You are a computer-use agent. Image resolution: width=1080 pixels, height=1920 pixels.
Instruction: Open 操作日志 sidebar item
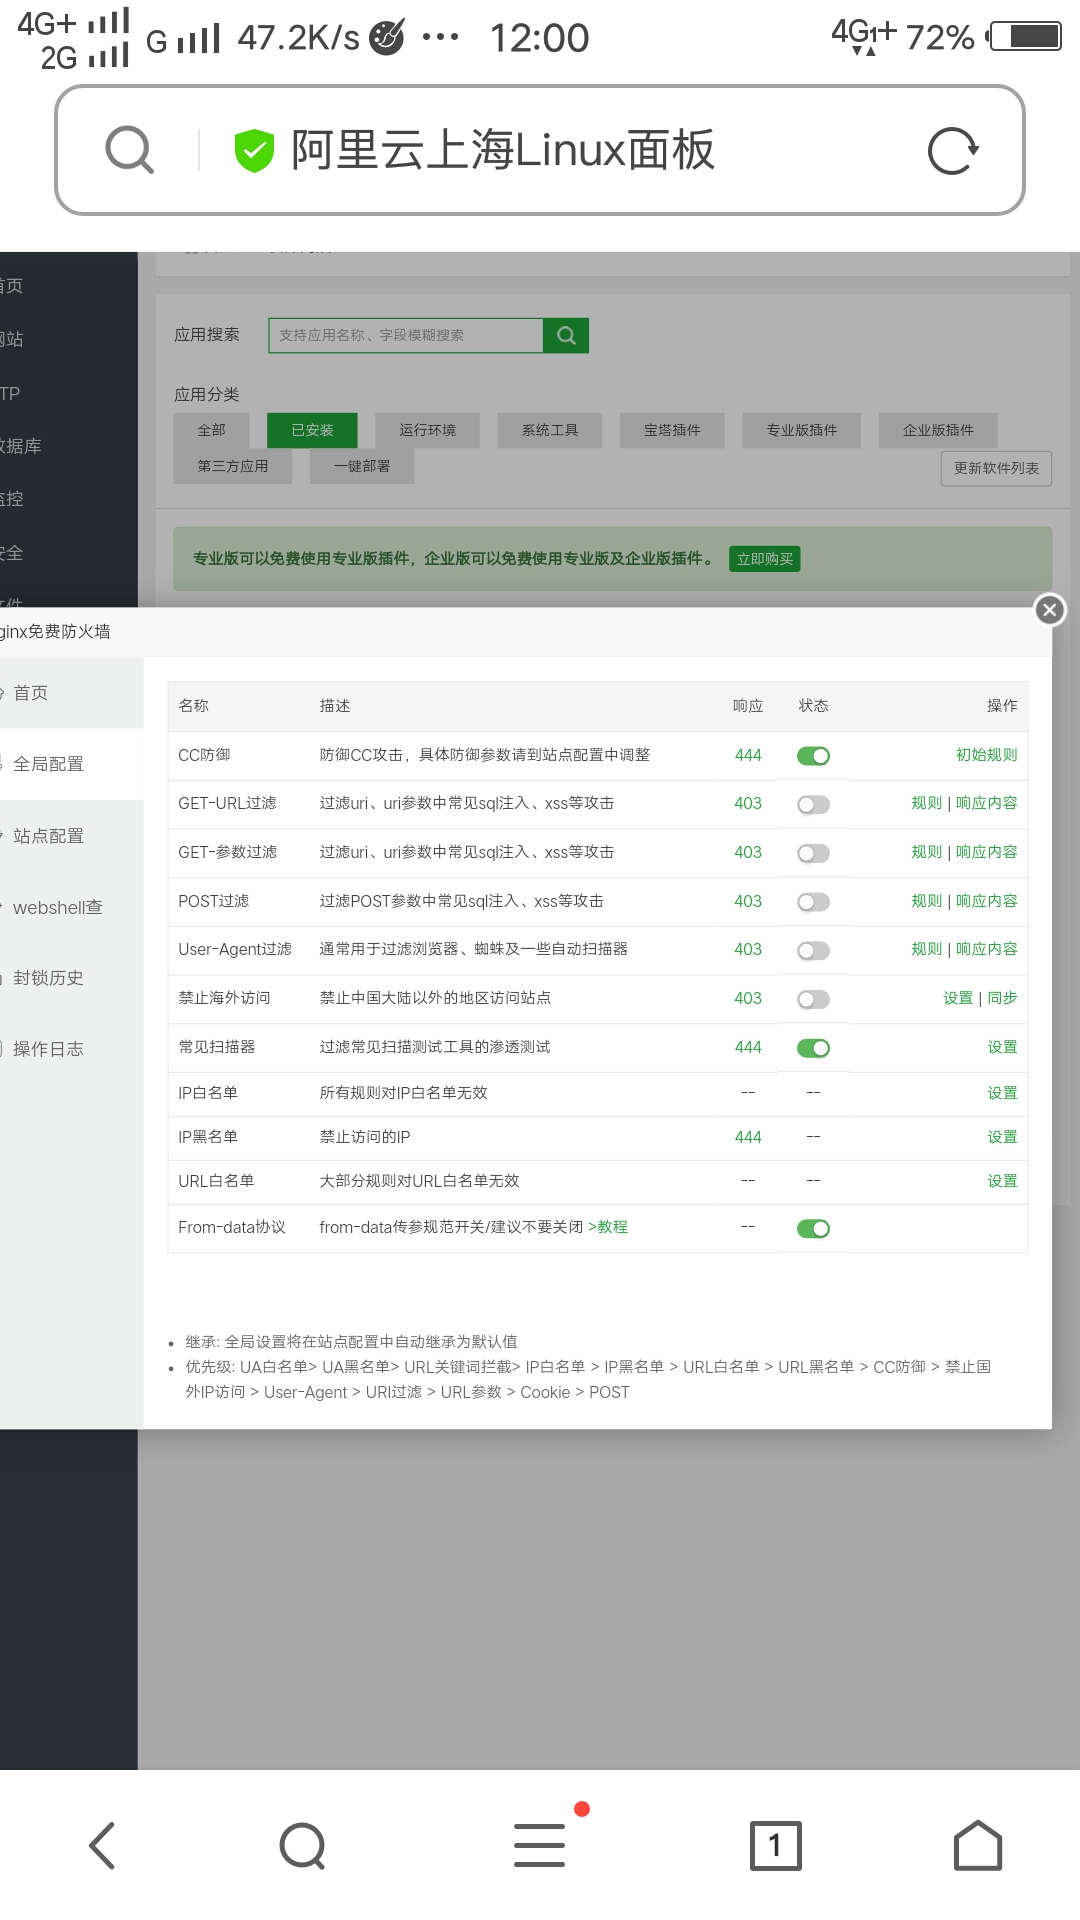pyautogui.click(x=72, y=1049)
